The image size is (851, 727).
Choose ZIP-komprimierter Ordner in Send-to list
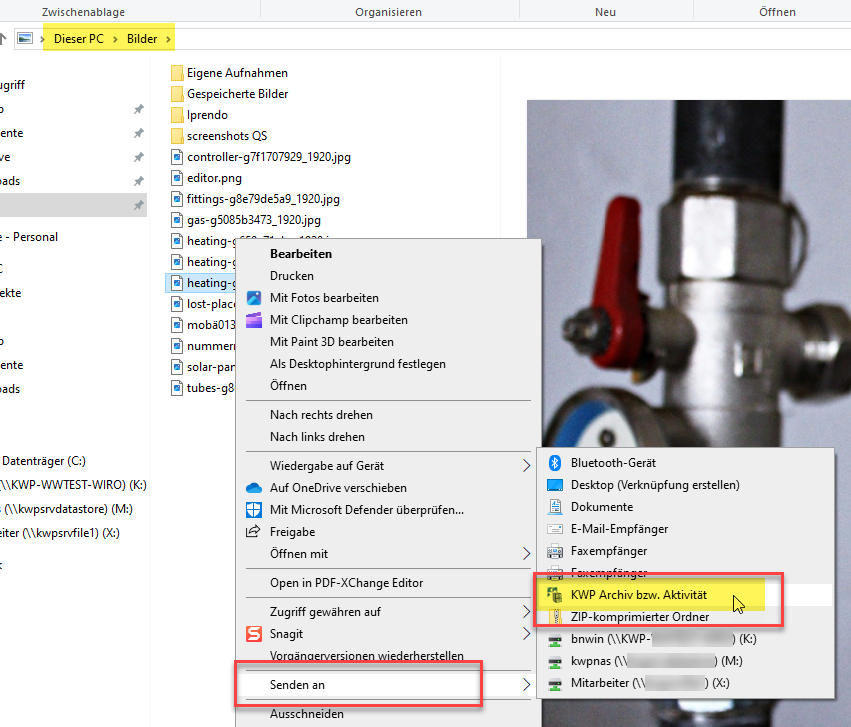point(639,617)
